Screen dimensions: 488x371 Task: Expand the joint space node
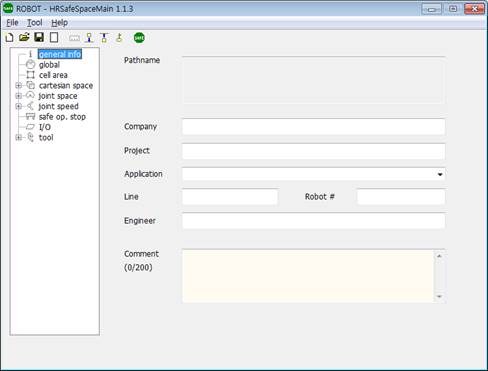pos(18,96)
